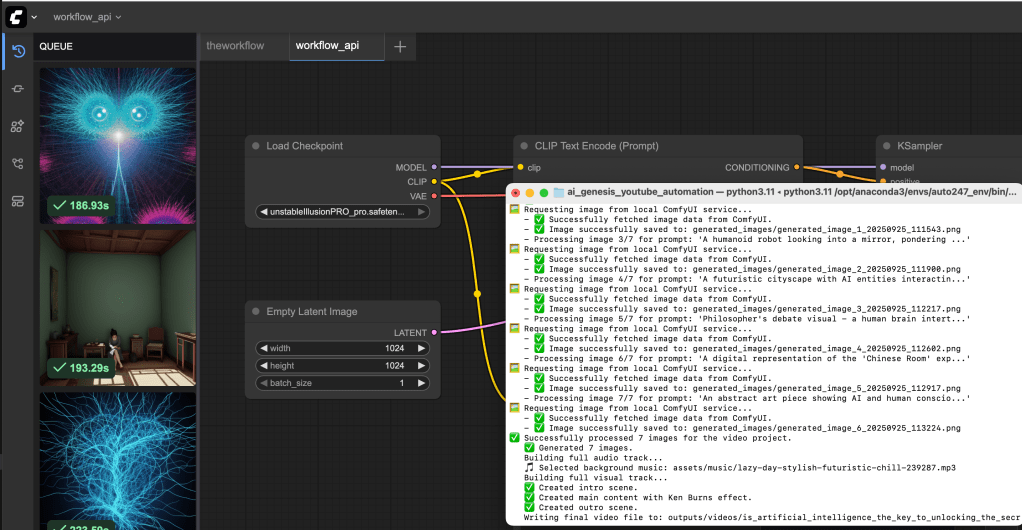
Task: Click the batch_size value field
Action: pos(342,383)
